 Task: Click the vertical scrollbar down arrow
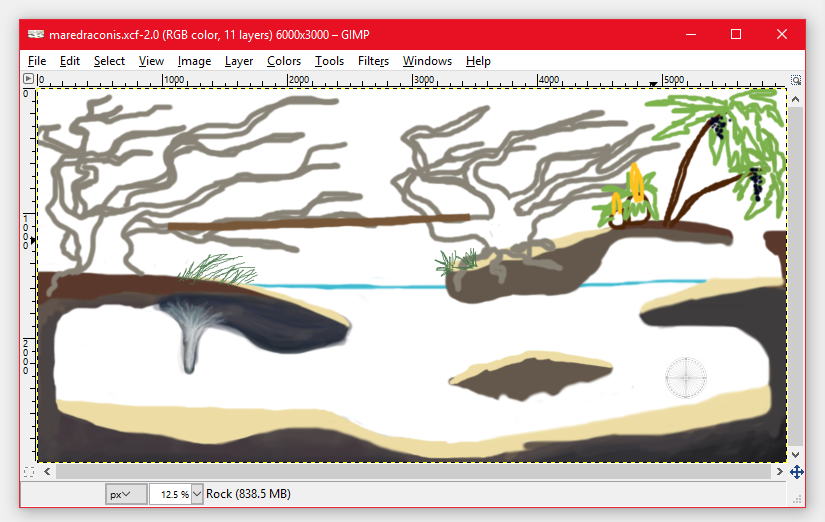796,455
